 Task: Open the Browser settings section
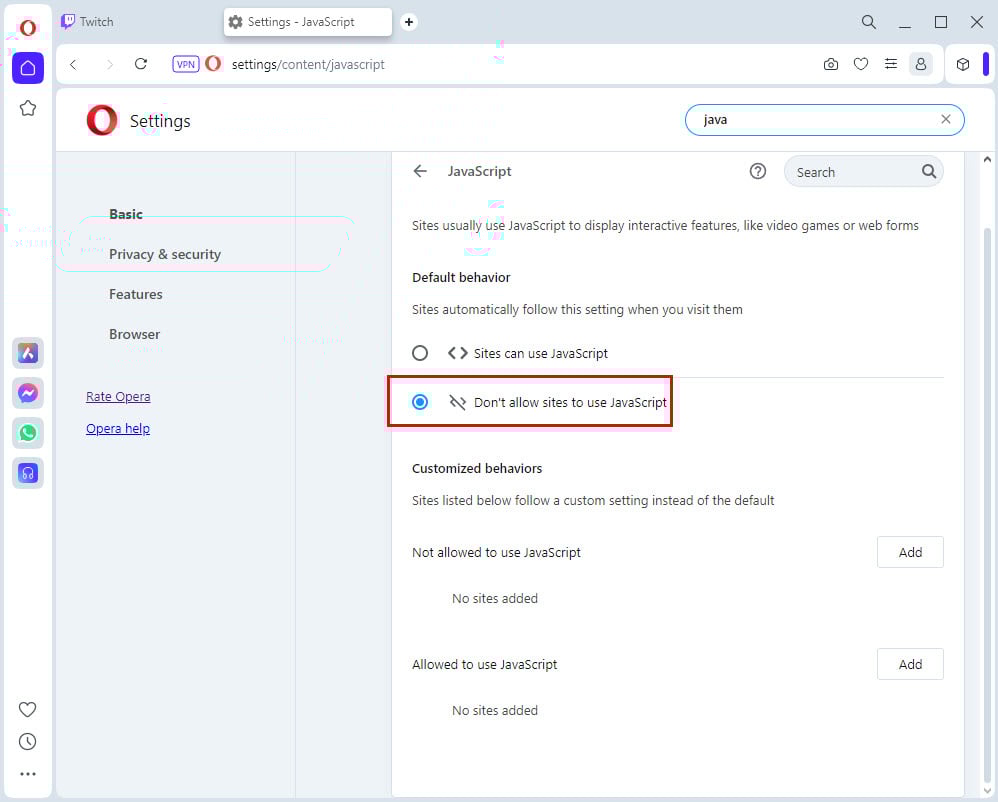click(134, 335)
